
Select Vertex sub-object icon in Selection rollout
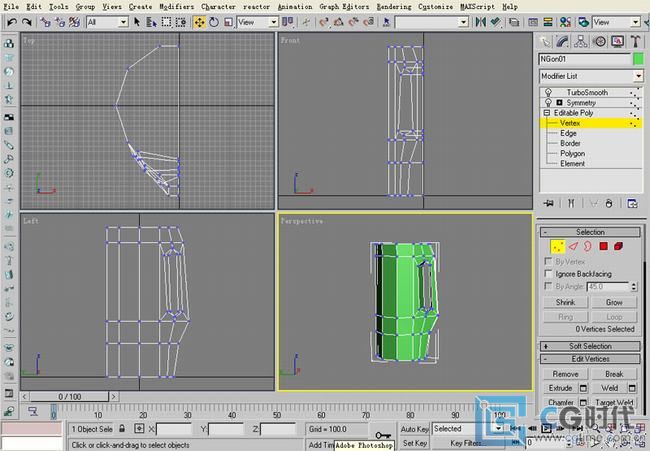coord(558,247)
